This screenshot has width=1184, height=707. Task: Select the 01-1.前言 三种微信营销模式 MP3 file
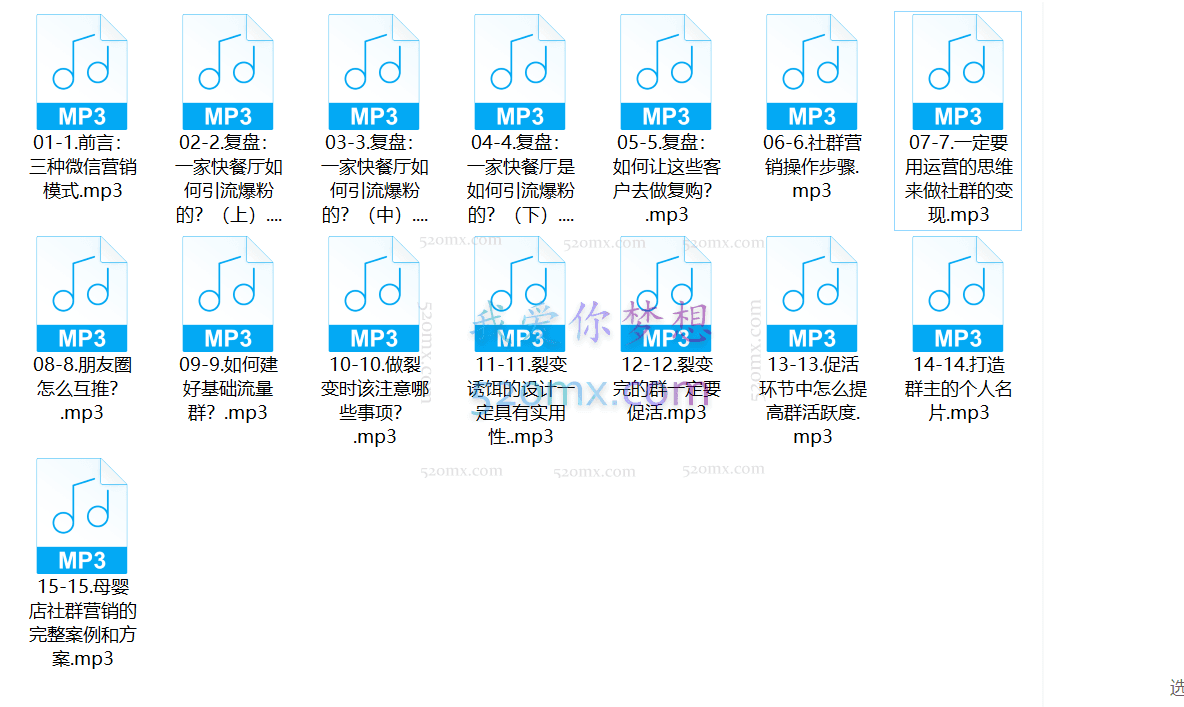pyautogui.click(x=82, y=72)
